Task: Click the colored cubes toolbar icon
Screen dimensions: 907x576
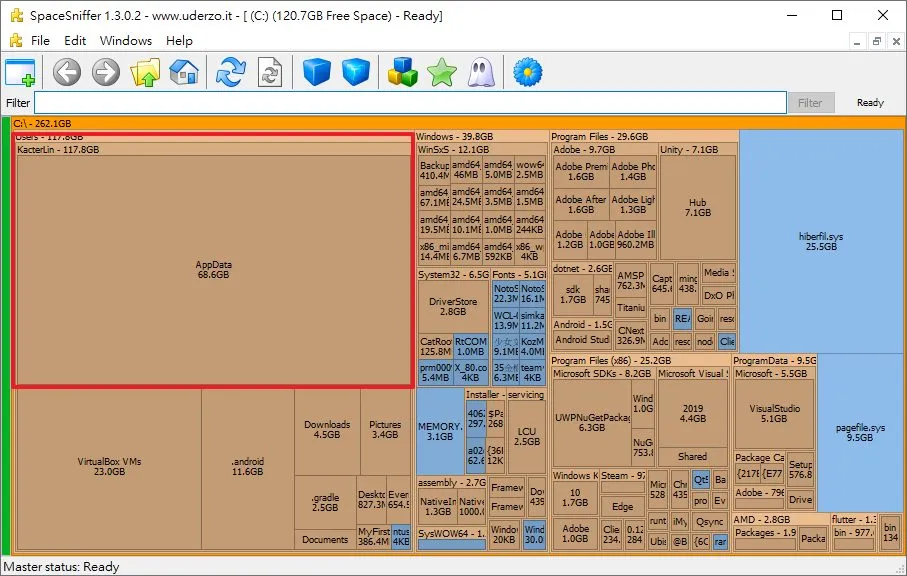Action: pyautogui.click(x=403, y=73)
